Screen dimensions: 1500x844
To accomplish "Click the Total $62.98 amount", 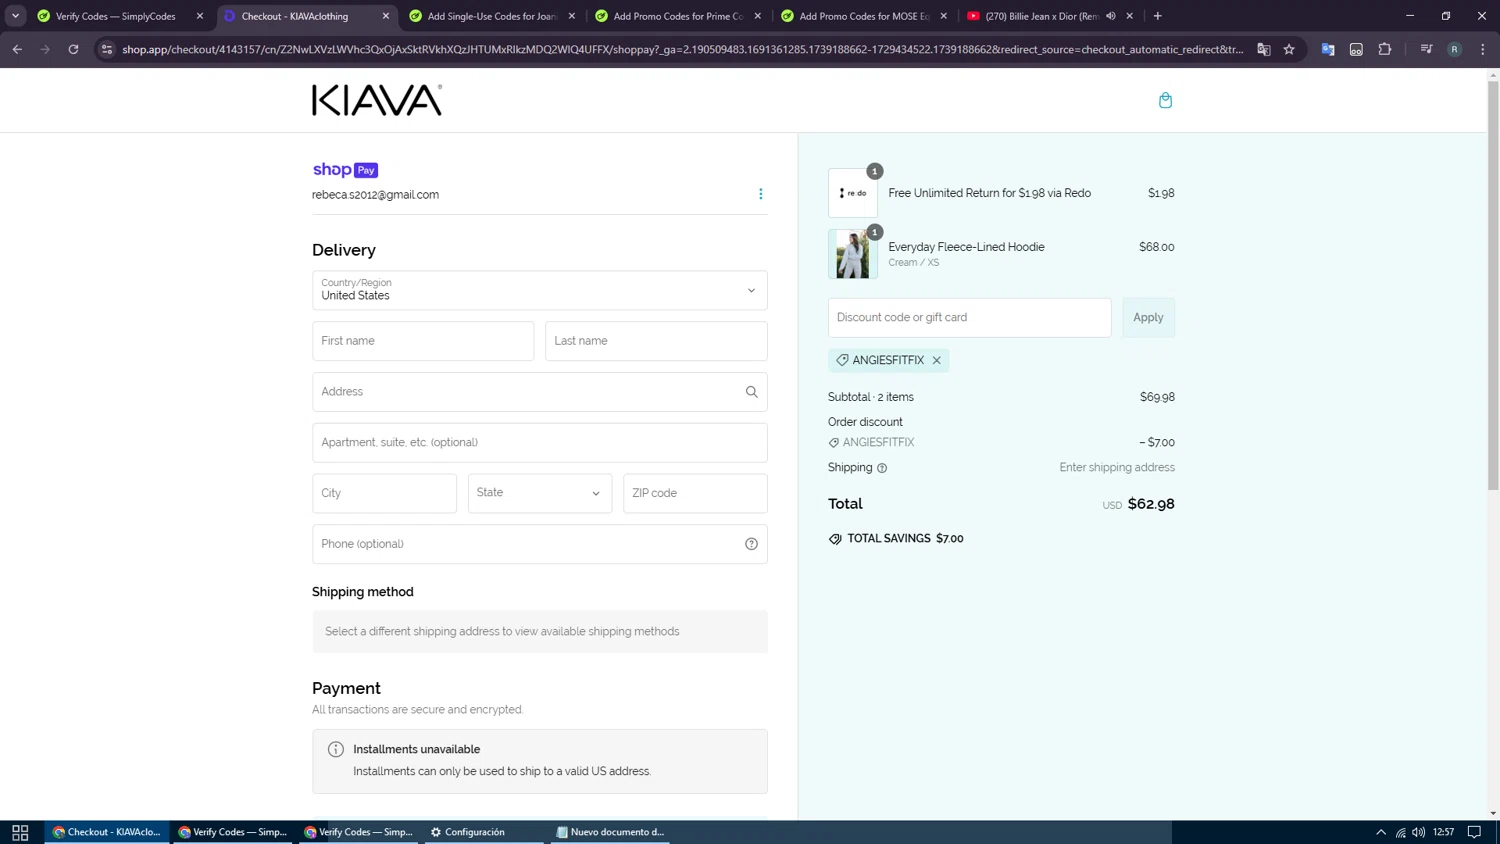I will click(1151, 504).
